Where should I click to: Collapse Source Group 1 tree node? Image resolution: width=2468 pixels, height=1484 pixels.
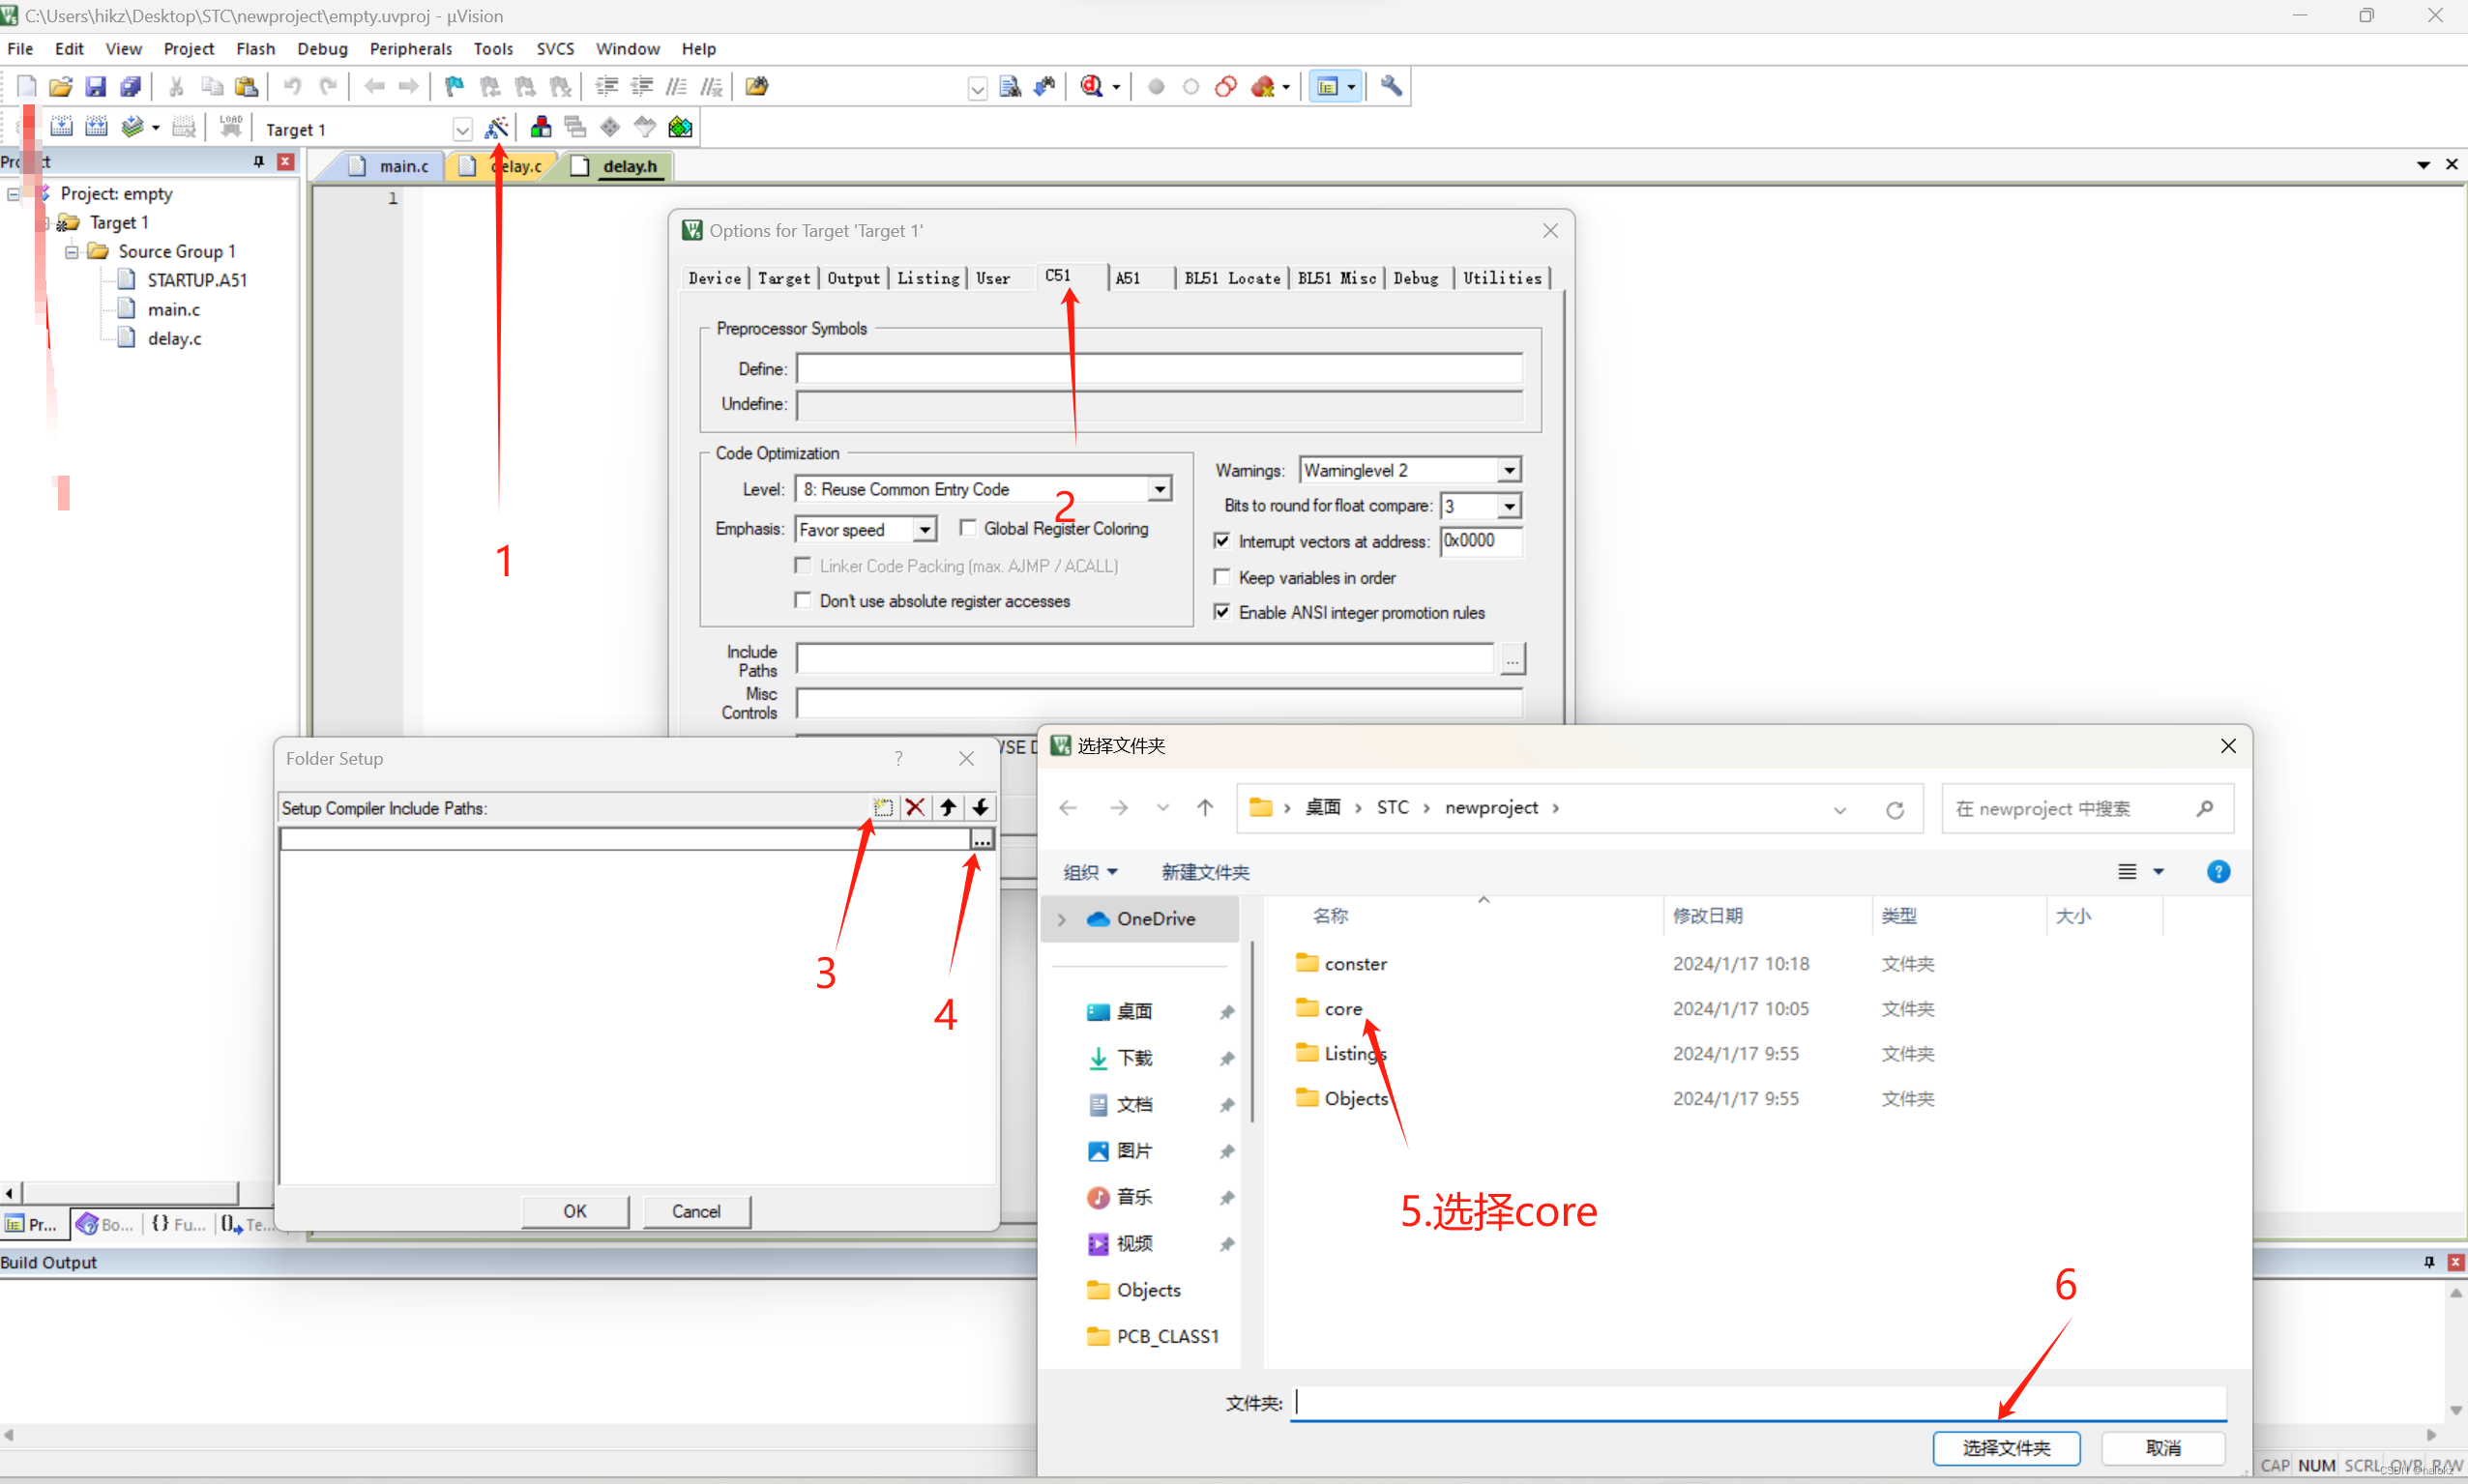[x=72, y=252]
